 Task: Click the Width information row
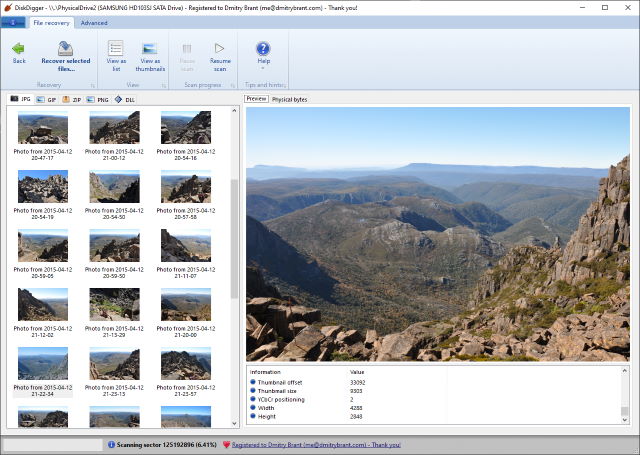[x=347, y=408]
